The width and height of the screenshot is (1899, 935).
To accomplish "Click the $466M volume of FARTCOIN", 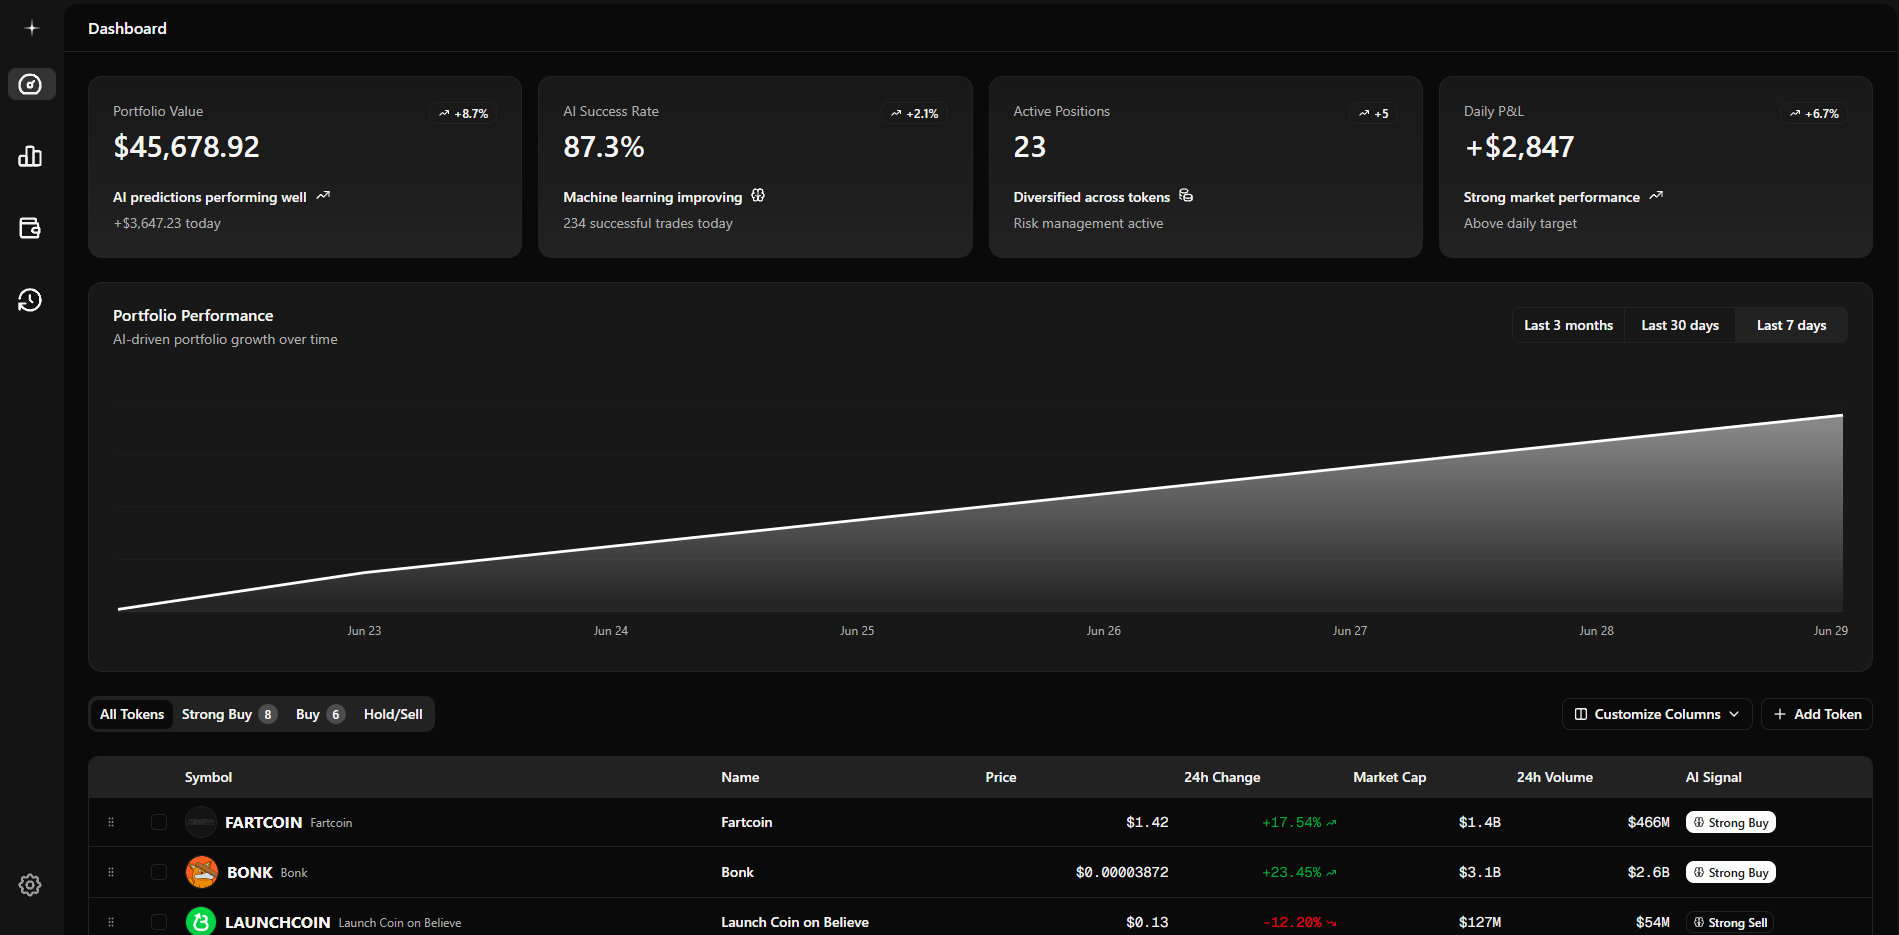I will coord(1649,822).
